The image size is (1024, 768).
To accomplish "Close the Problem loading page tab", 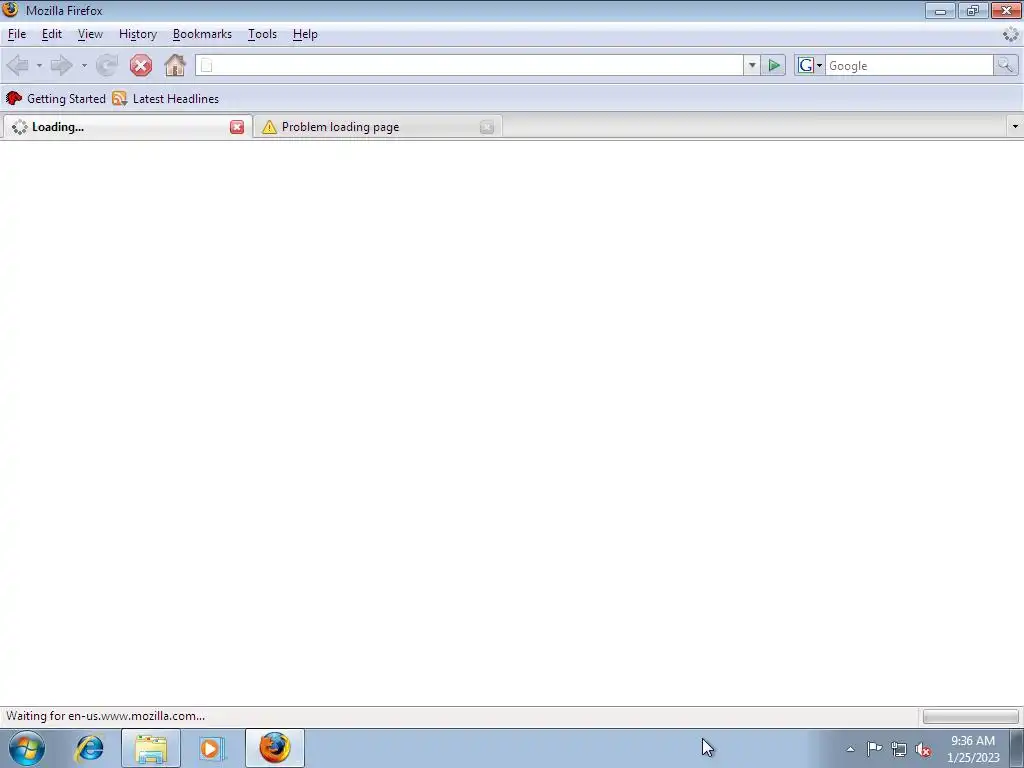I will (487, 127).
